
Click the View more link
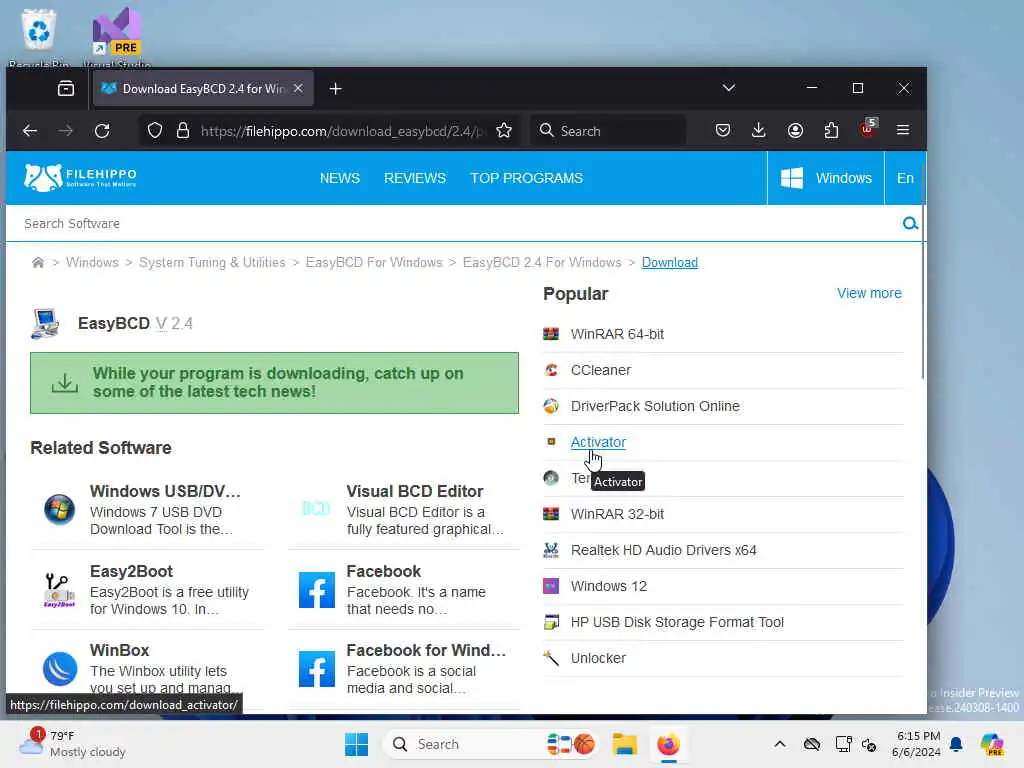pos(869,293)
